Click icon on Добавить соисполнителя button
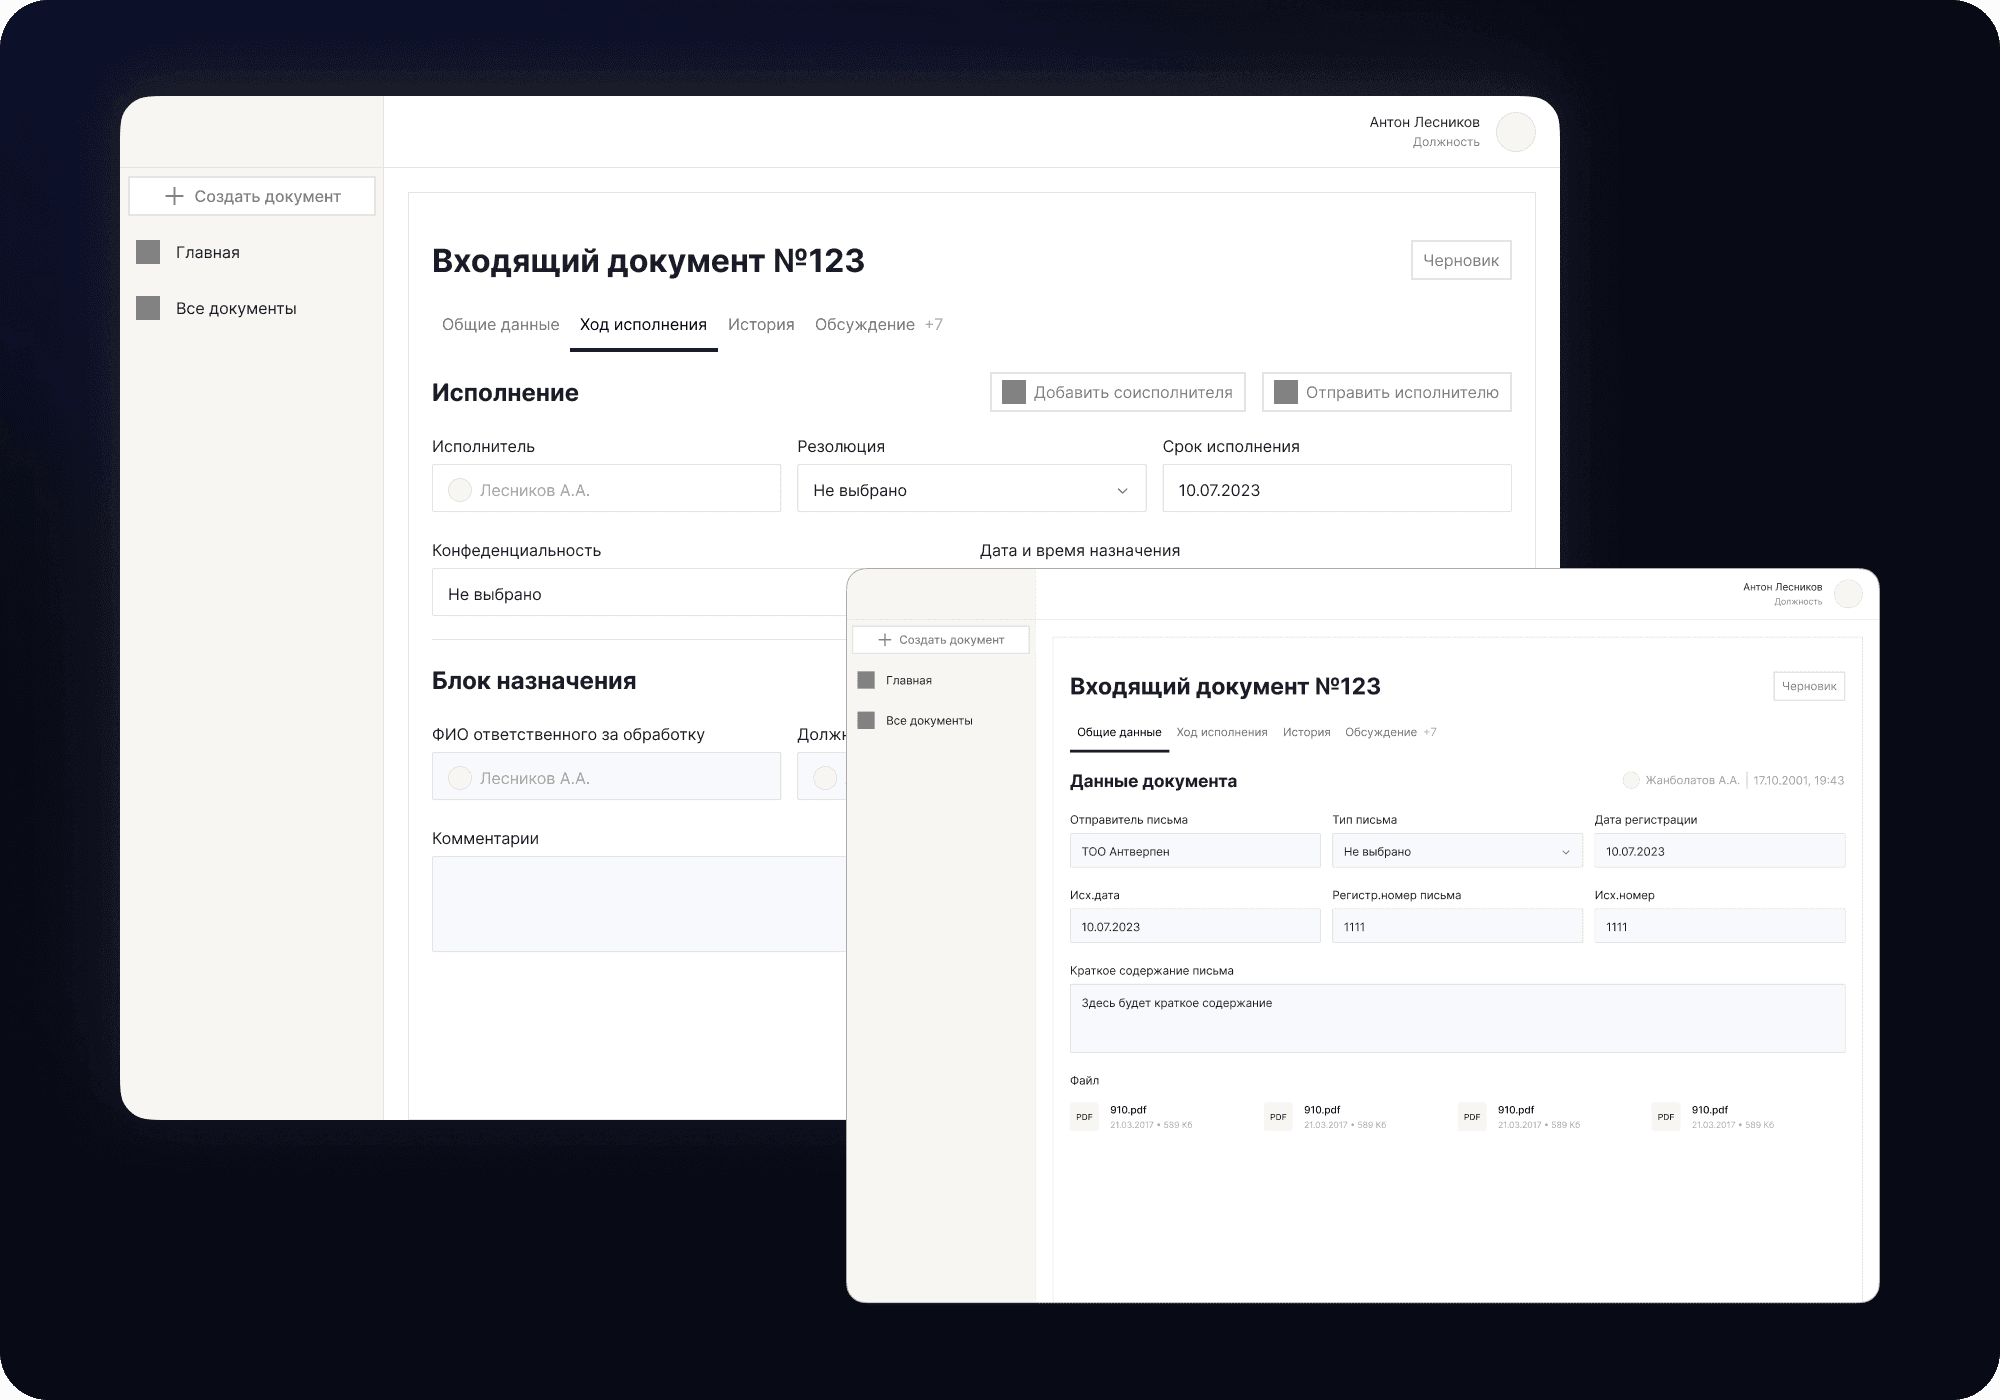 tap(1014, 392)
